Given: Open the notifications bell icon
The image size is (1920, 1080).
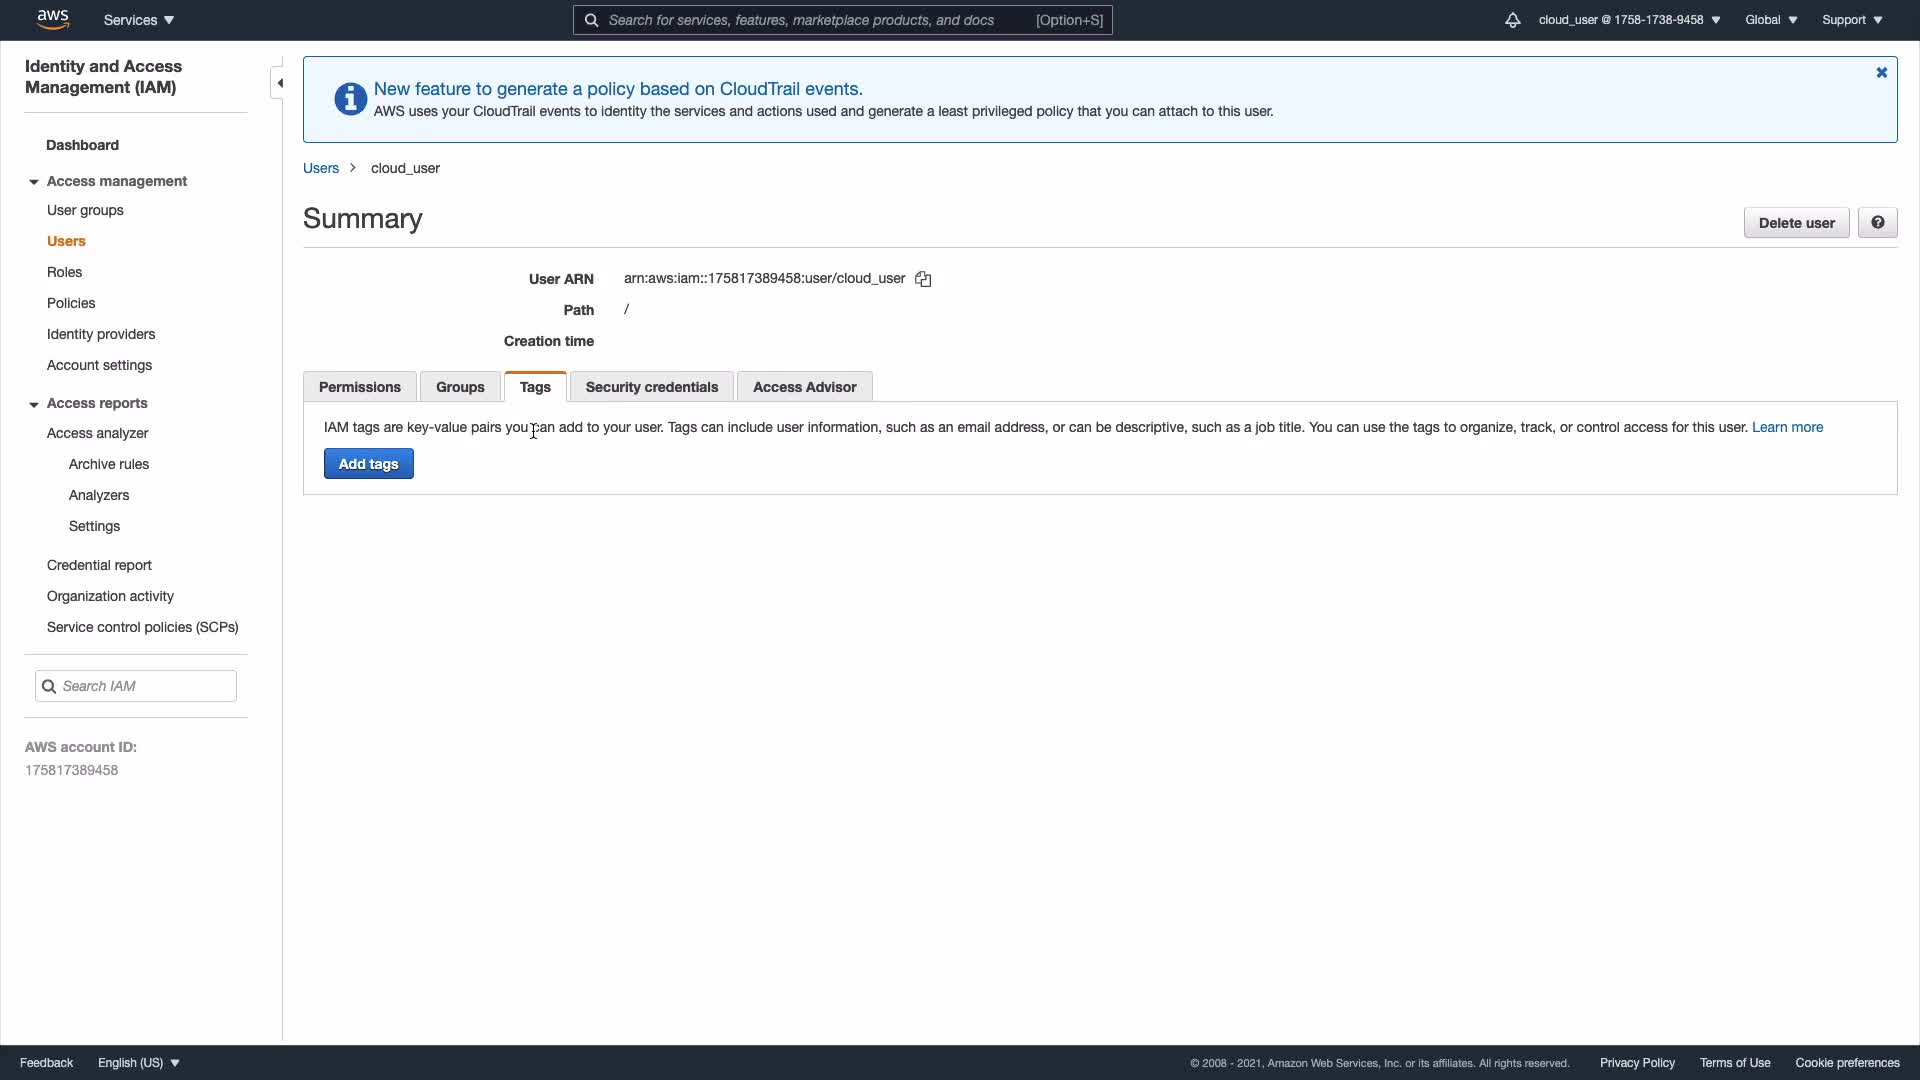Looking at the screenshot, I should pos(1512,20).
